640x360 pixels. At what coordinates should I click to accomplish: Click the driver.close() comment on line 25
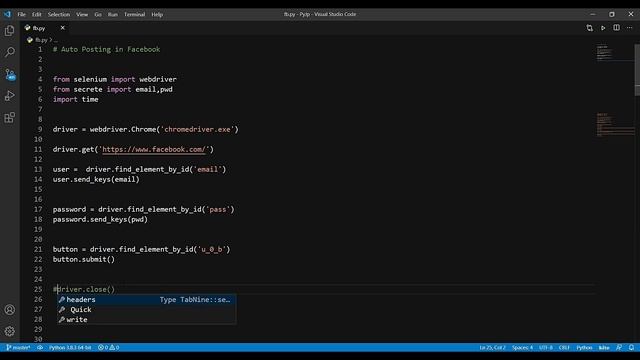point(84,289)
